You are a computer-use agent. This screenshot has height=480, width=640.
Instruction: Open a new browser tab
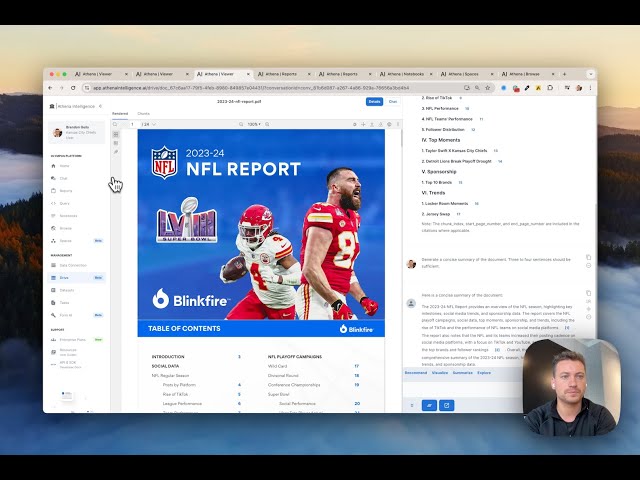pyautogui.click(x=564, y=74)
